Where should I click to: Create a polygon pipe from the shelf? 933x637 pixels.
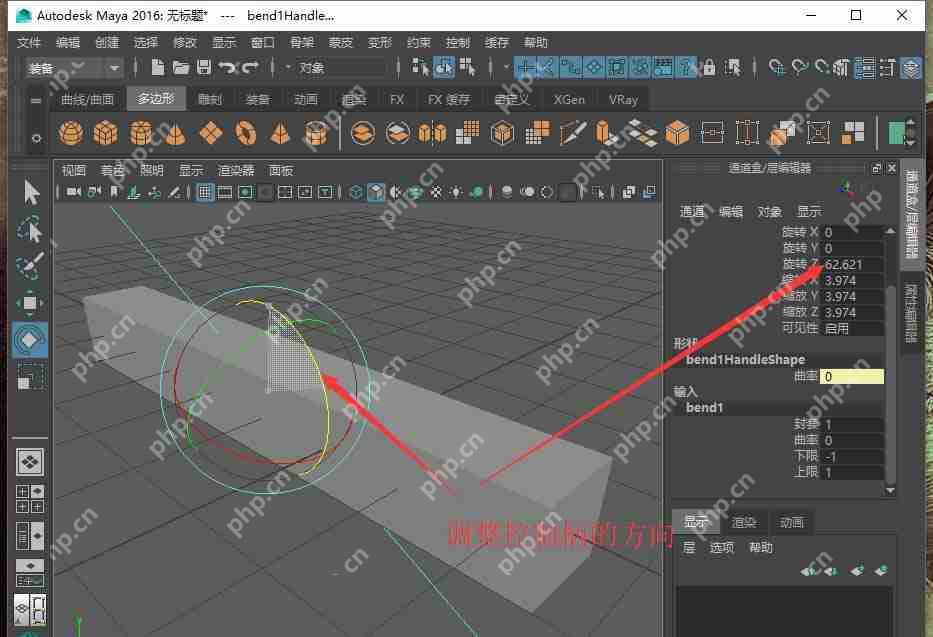point(316,133)
